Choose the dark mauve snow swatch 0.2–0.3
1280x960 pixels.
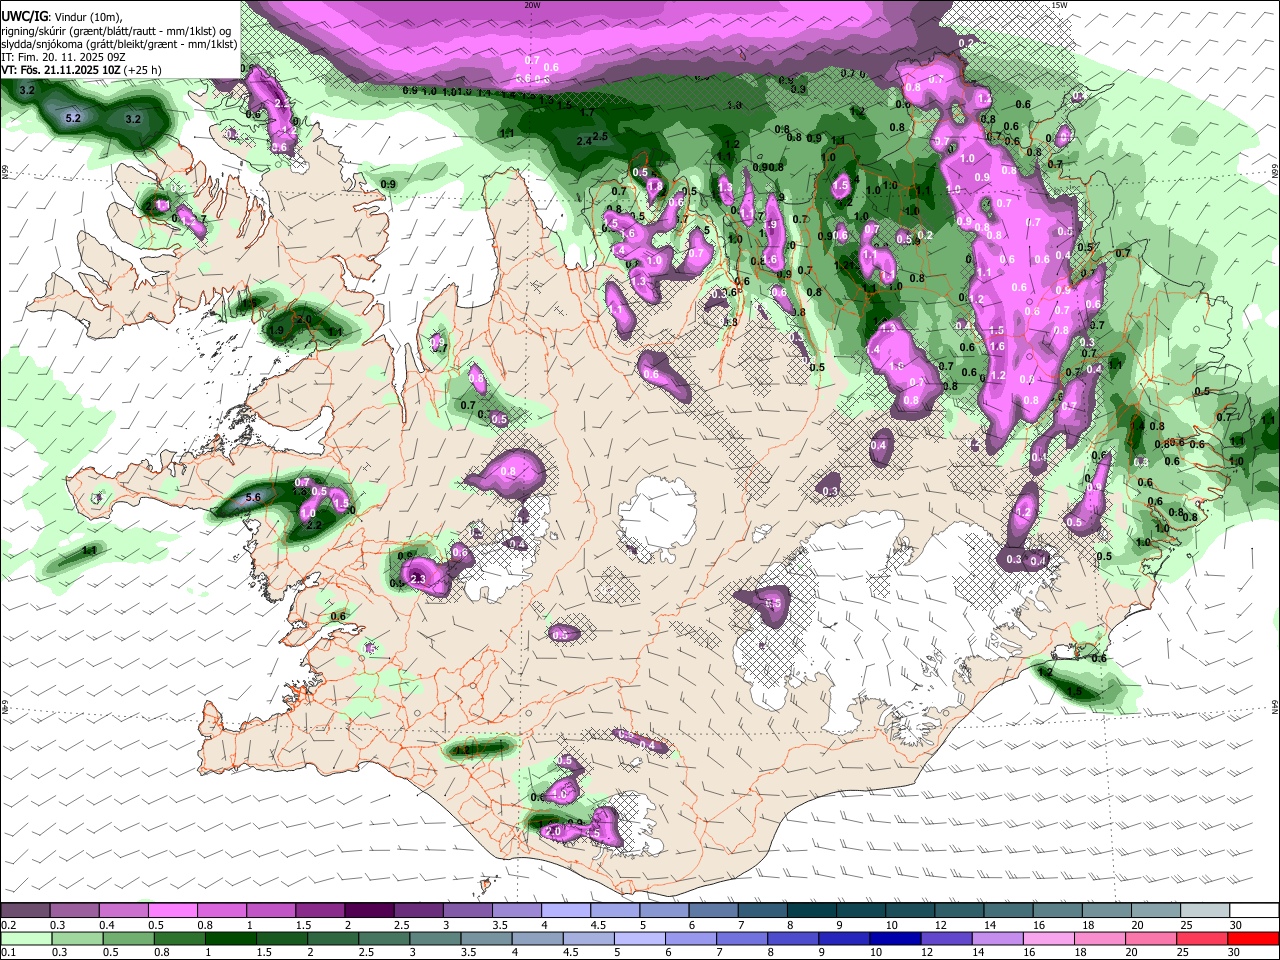(26, 911)
